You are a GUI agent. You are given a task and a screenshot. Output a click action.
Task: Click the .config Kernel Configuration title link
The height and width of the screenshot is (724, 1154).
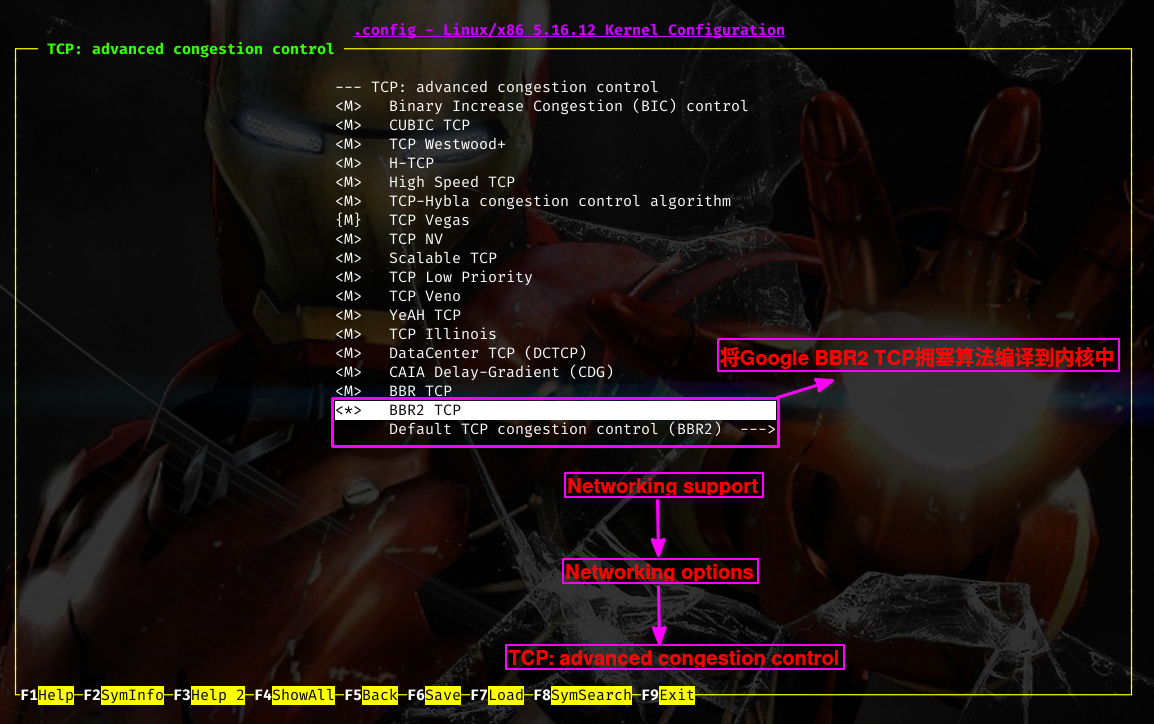tap(569, 30)
